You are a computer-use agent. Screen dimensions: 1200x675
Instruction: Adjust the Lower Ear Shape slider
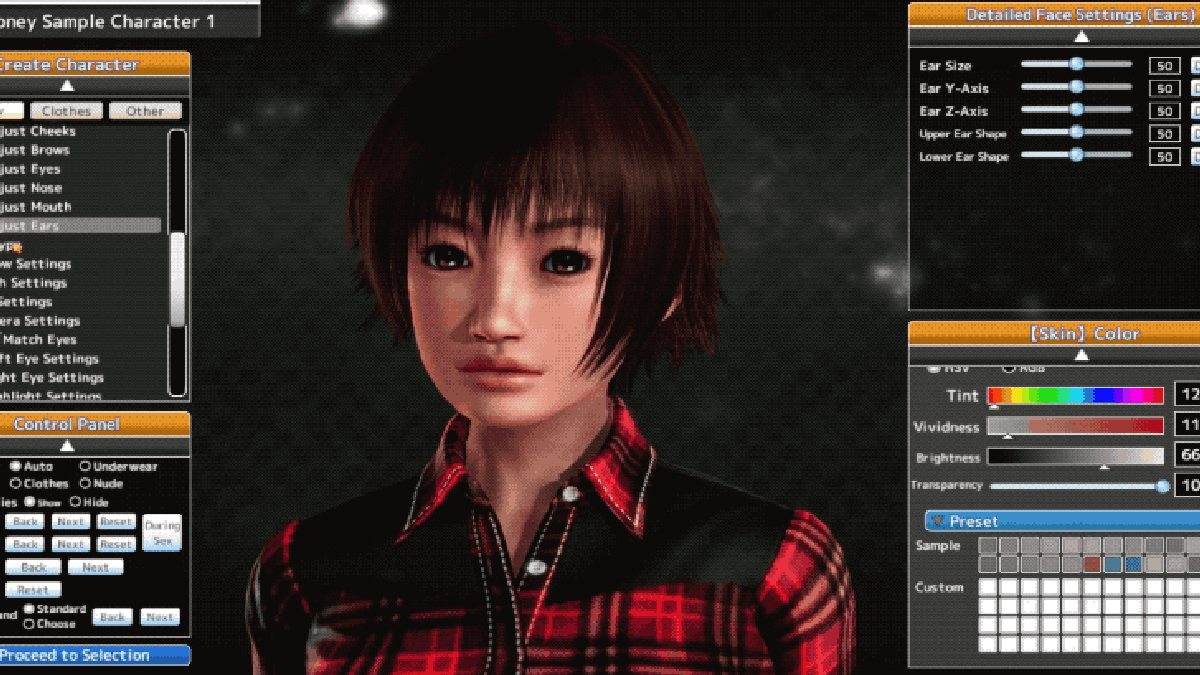[1076, 155]
